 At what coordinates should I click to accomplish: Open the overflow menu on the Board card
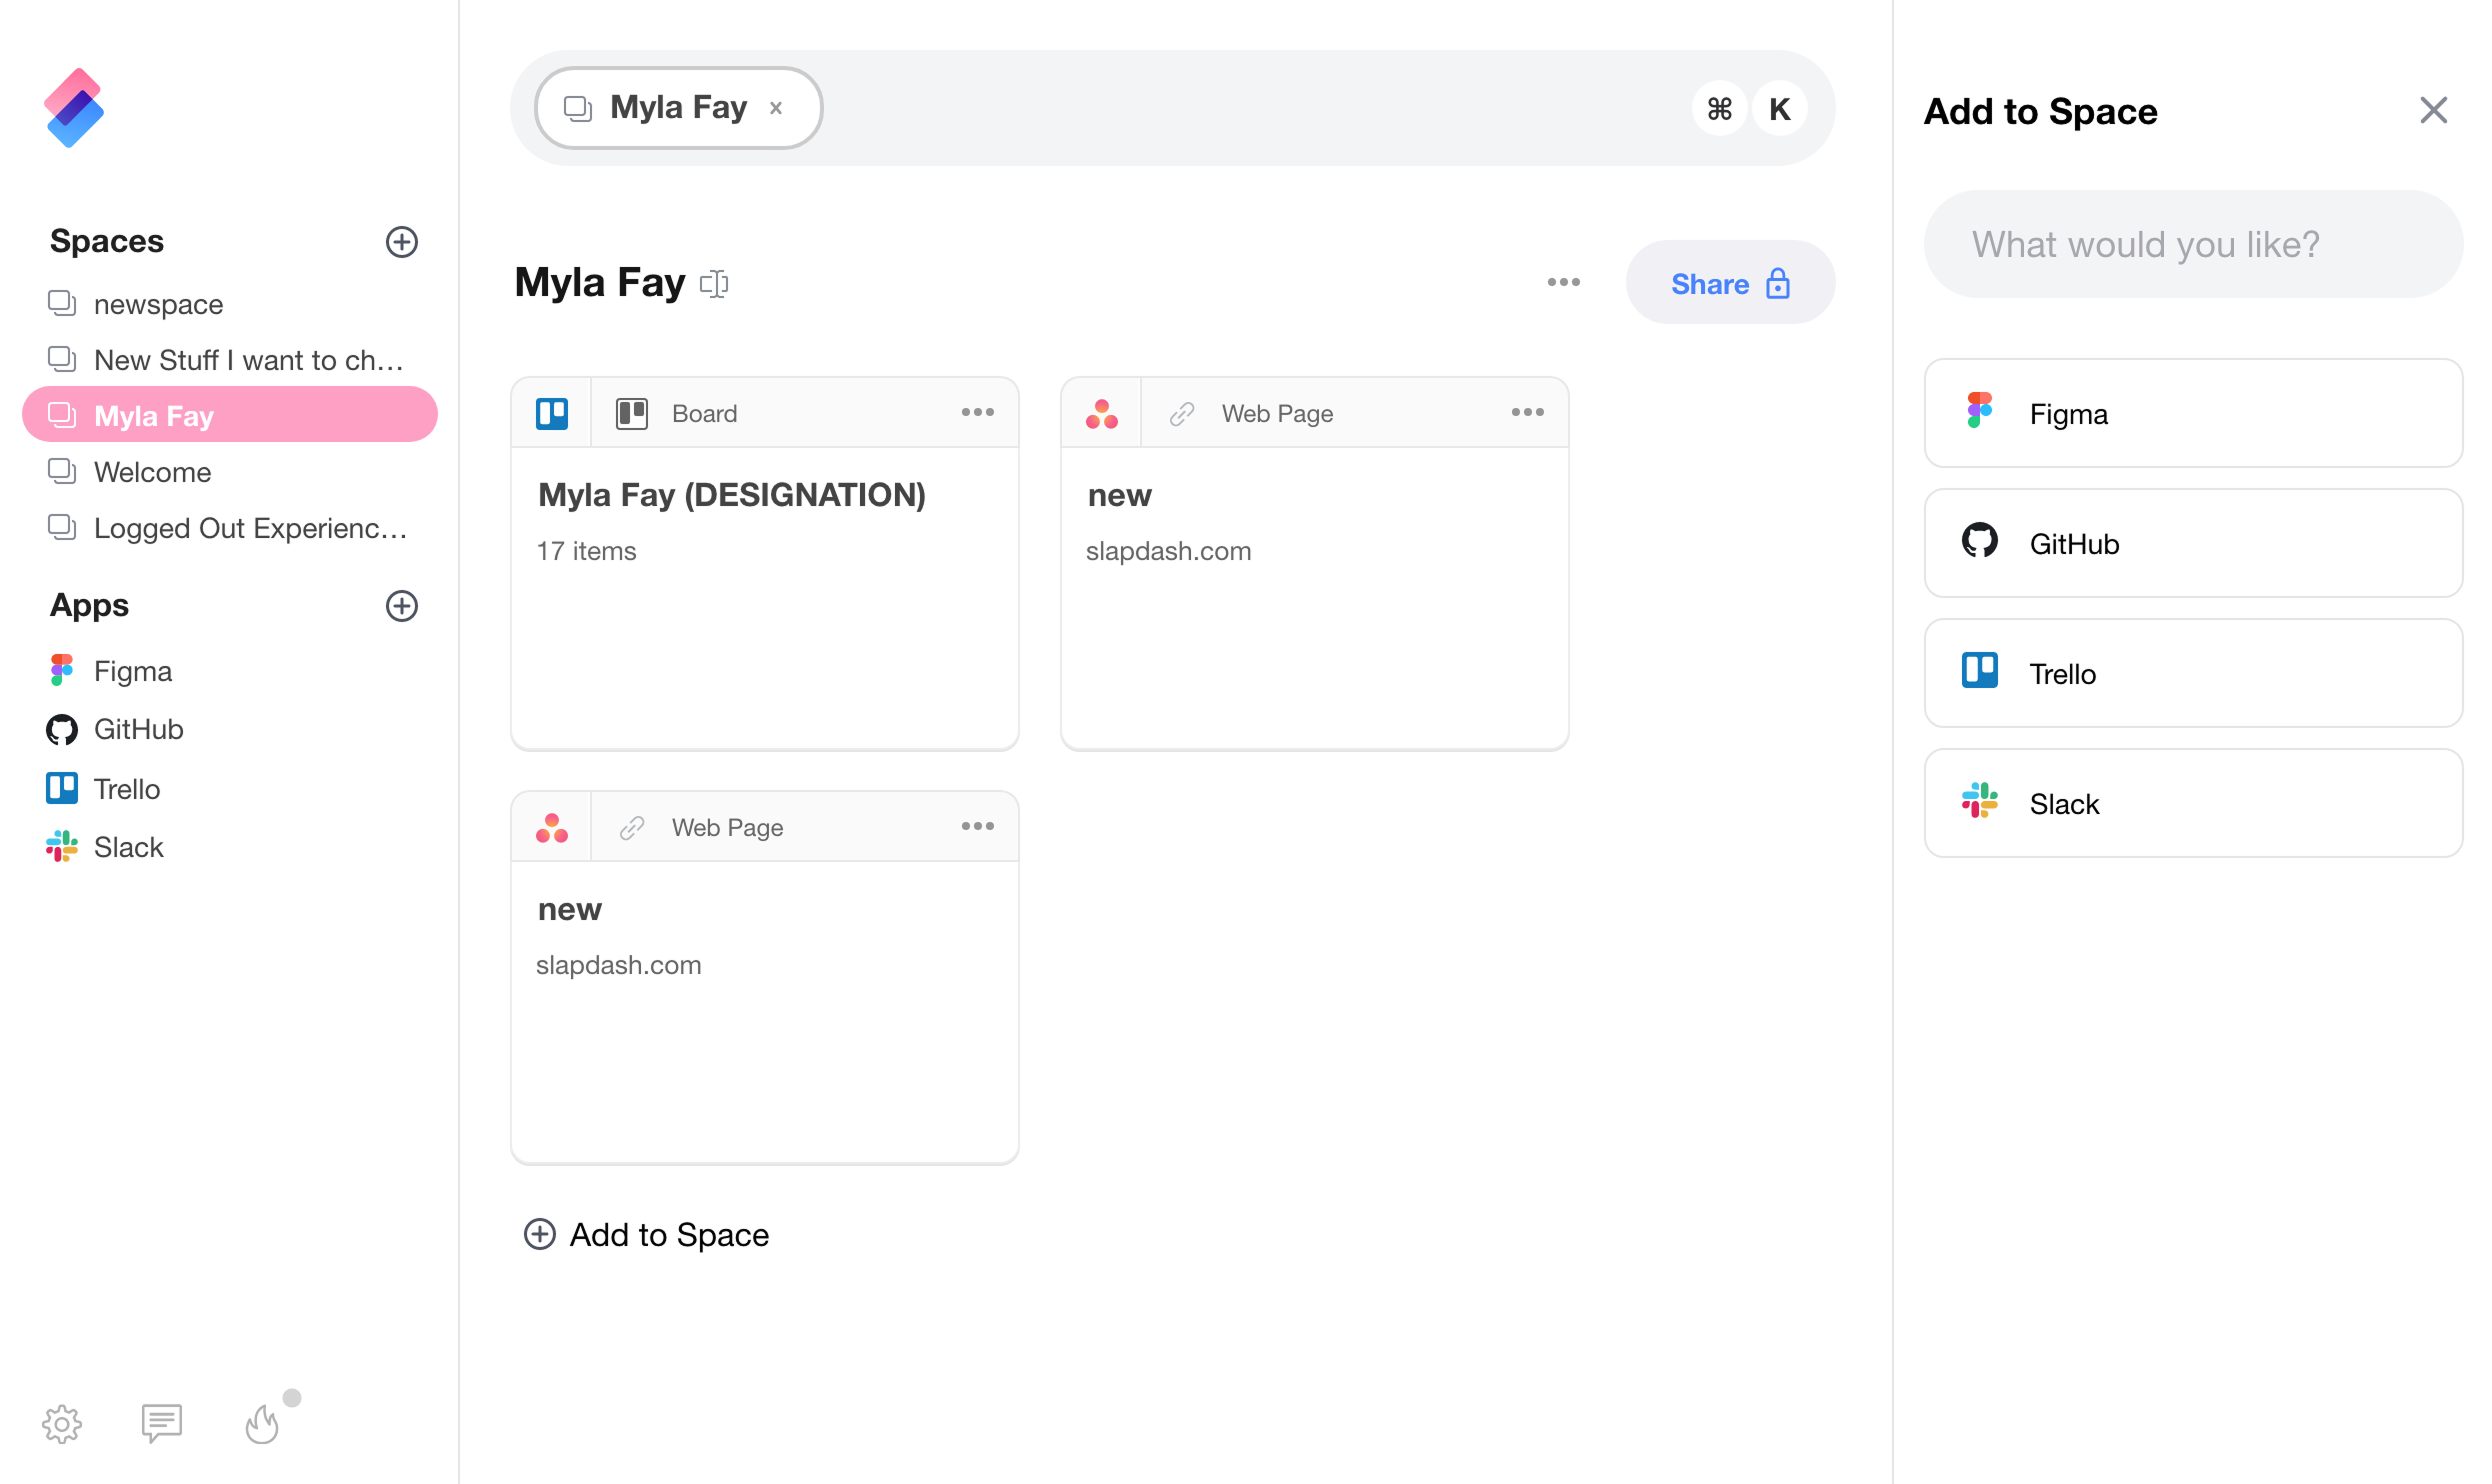click(977, 412)
